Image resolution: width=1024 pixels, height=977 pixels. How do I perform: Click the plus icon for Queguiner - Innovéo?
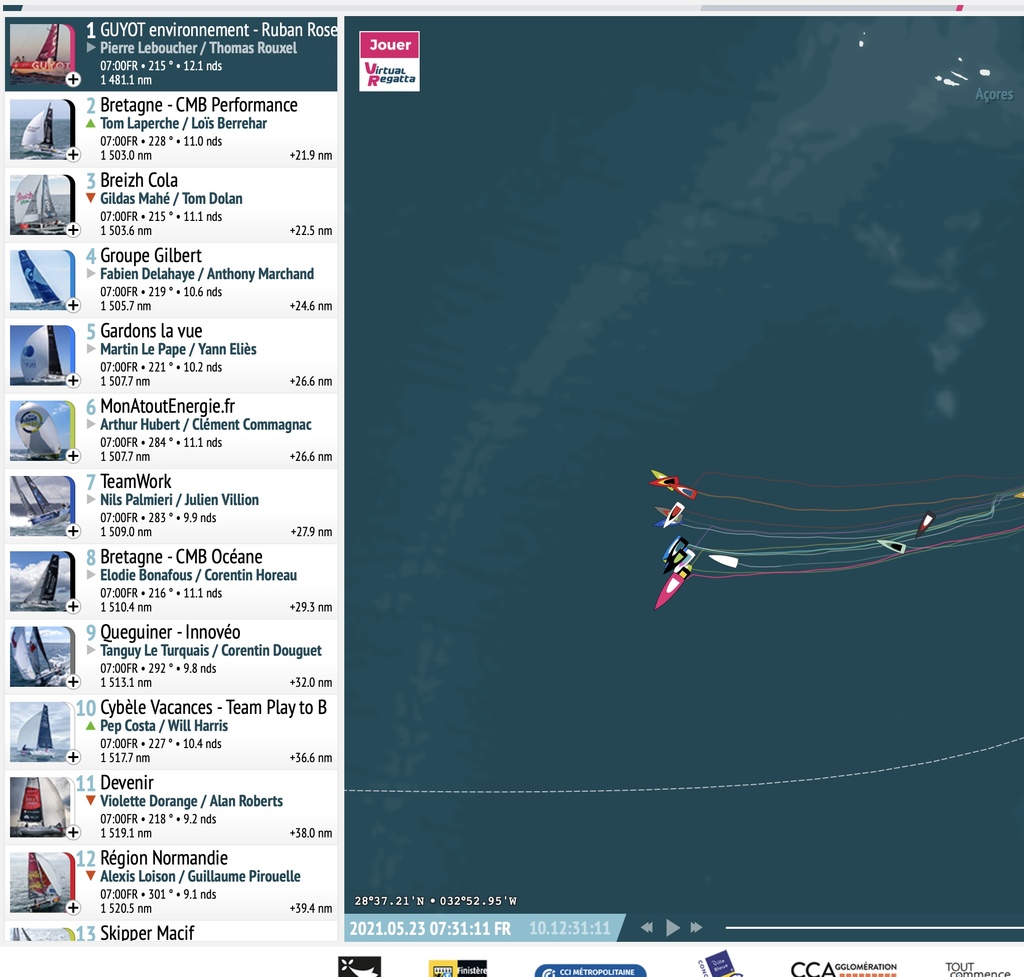(x=73, y=682)
